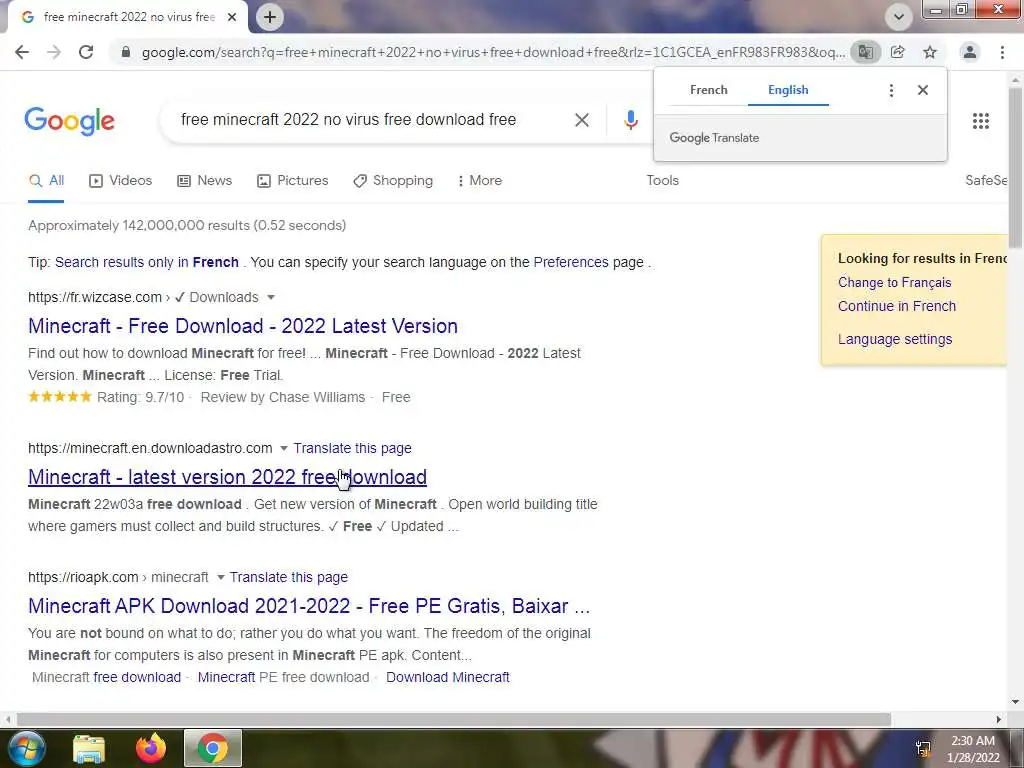The image size is (1024, 768).
Task: Switch to the Pictures results tab
Action: pyautogui.click(x=293, y=180)
